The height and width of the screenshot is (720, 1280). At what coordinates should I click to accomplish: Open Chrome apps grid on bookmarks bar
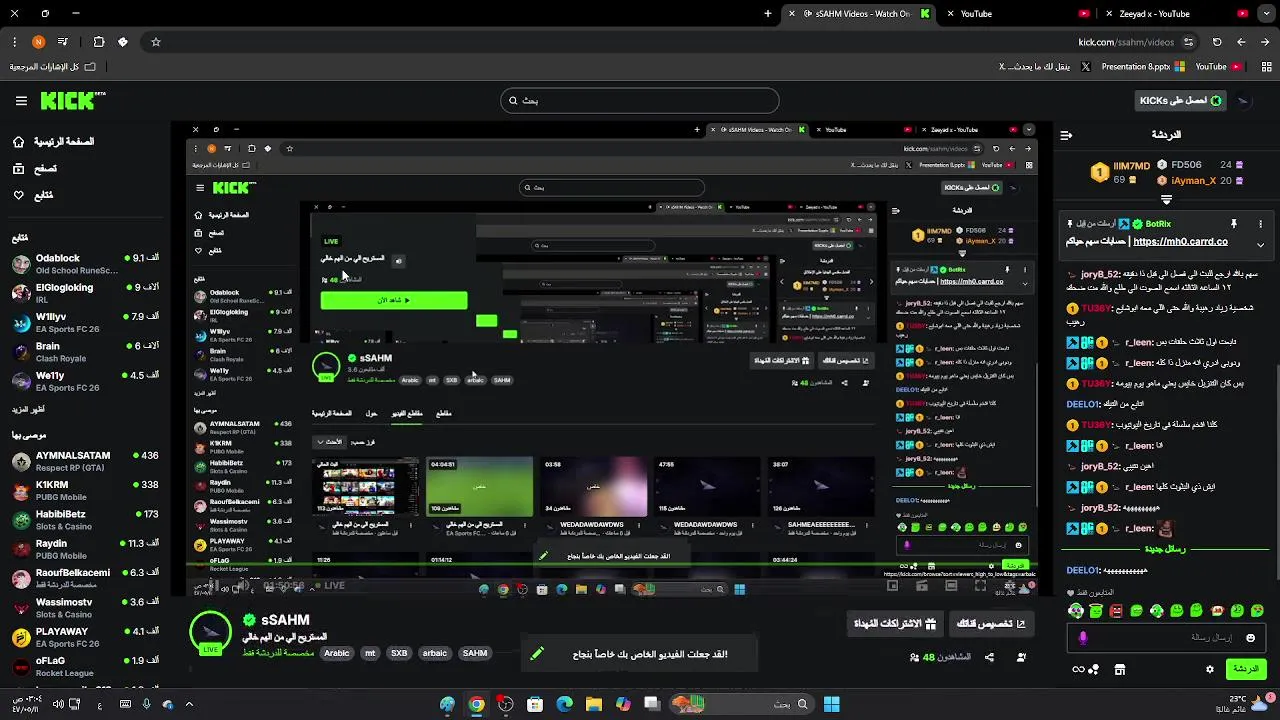[1265, 67]
